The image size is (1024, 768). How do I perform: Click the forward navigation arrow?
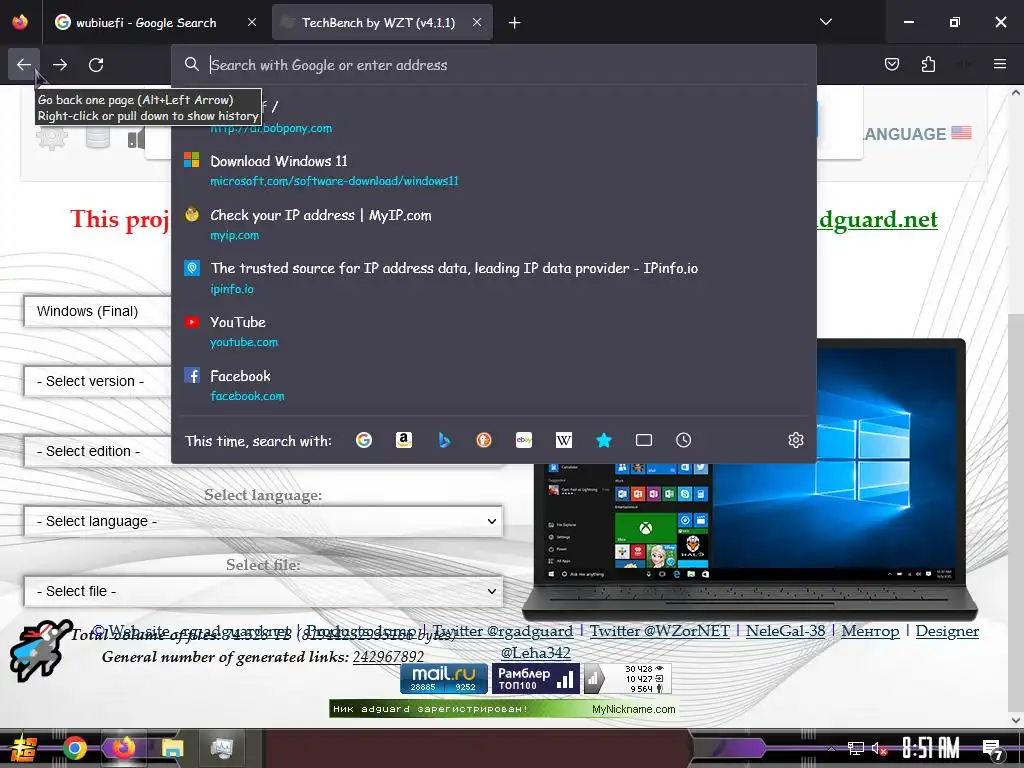60,65
